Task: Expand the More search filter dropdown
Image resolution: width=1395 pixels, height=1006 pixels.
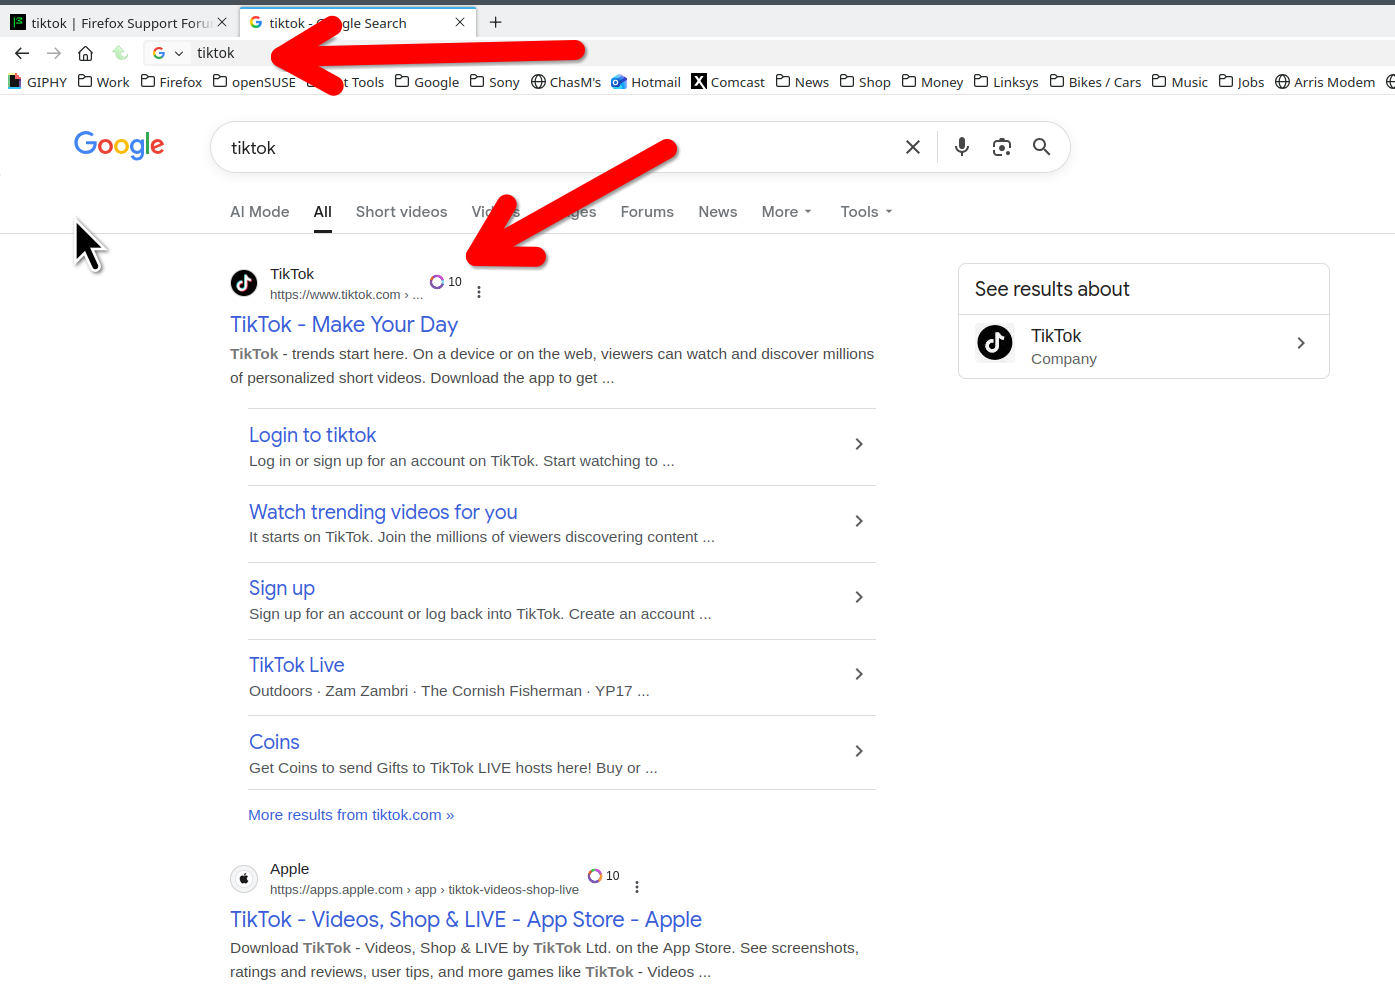Action: coord(786,212)
